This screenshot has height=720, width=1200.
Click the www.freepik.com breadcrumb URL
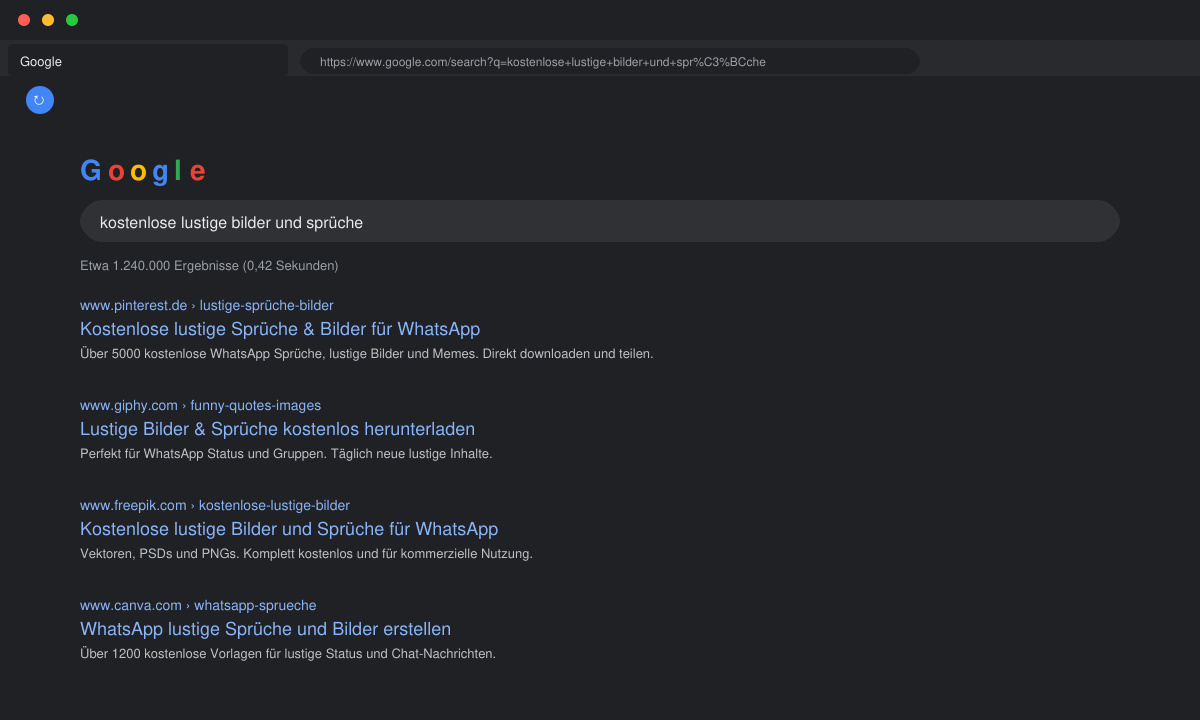pyautogui.click(x=215, y=505)
